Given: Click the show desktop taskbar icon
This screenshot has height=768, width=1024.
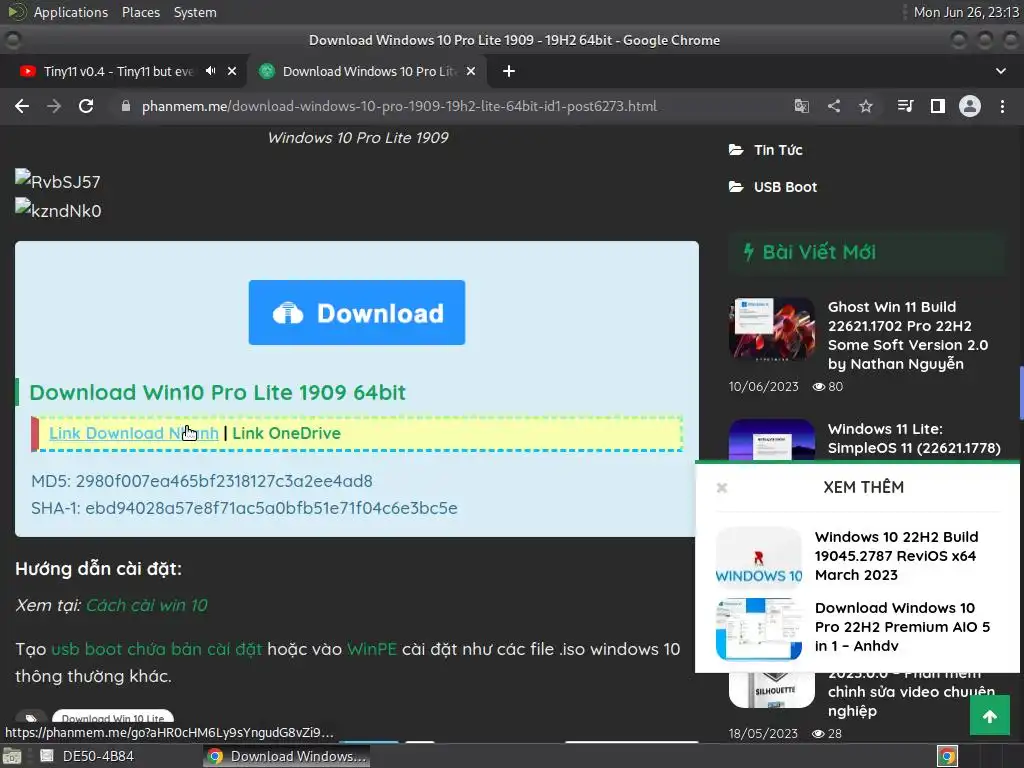Looking at the screenshot, I should tap(11, 756).
